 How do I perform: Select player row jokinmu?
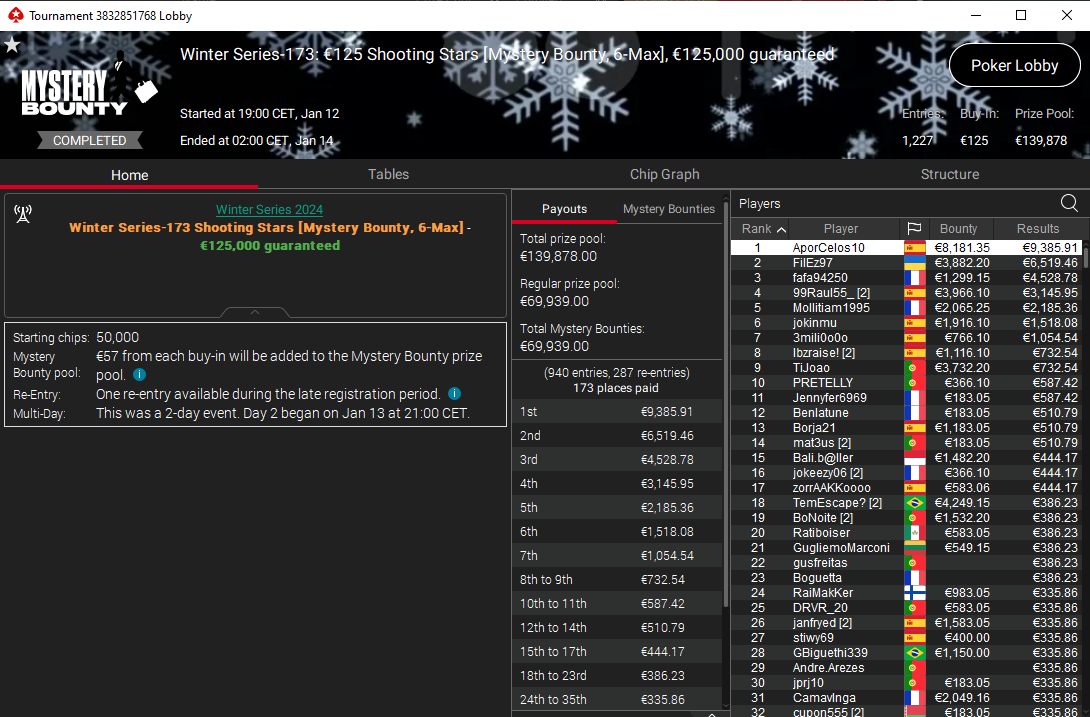(906, 323)
